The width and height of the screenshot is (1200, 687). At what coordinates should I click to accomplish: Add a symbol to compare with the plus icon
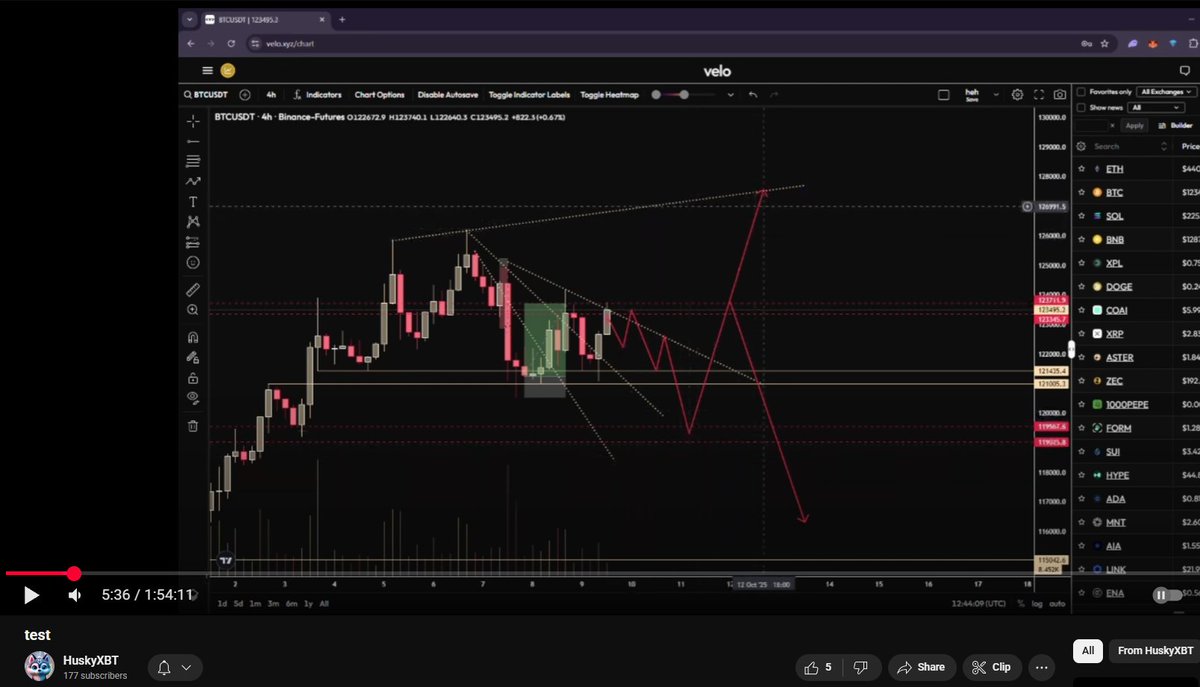pyautogui.click(x=245, y=95)
